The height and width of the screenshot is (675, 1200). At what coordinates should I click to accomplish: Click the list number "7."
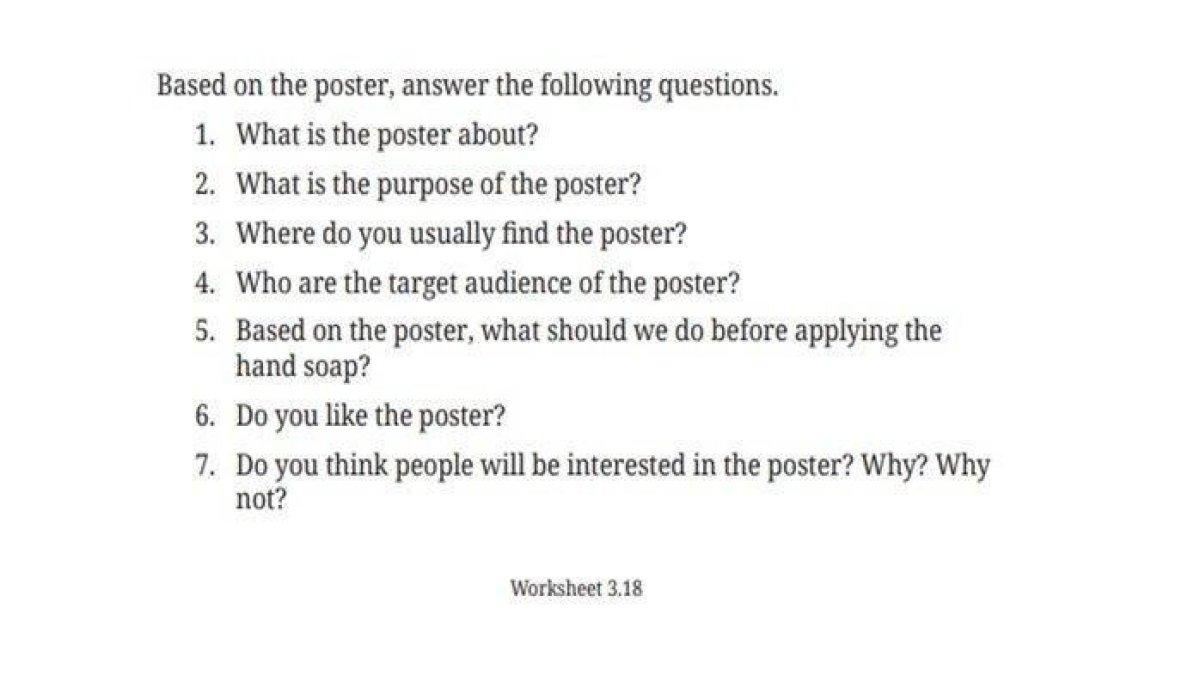207,466
